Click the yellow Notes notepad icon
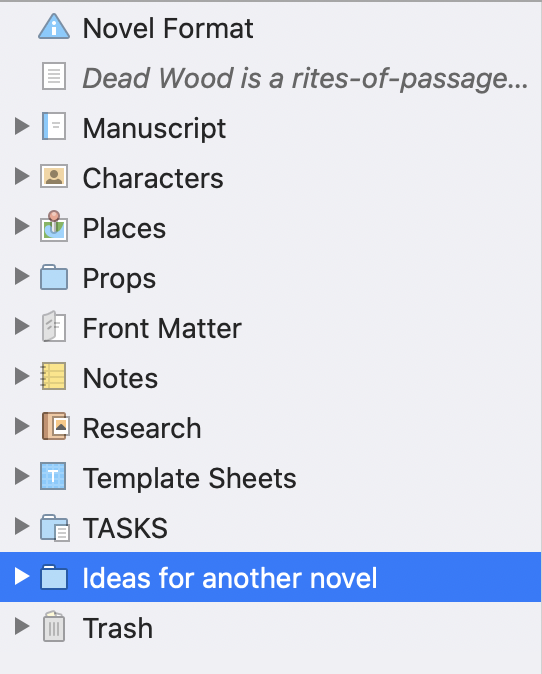The image size is (542, 674). pos(53,376)
